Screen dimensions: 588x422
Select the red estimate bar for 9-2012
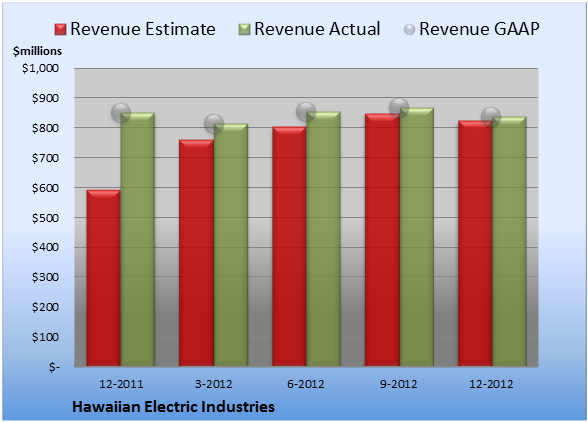click(x=382, y=240)
